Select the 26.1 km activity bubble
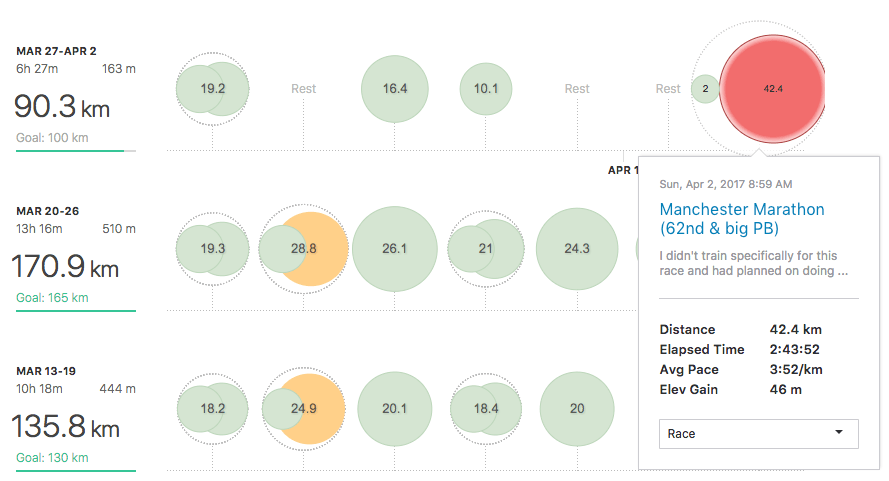889x481 pixels. [x=395, y=249]
